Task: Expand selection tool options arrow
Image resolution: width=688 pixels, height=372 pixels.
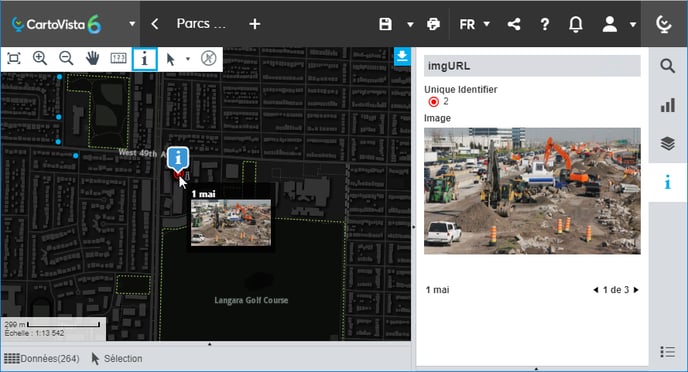Action: (188, 59)
